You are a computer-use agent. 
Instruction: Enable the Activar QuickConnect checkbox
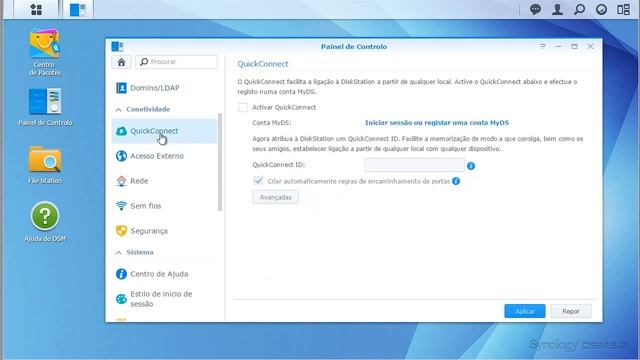click(x=243, y=107)
